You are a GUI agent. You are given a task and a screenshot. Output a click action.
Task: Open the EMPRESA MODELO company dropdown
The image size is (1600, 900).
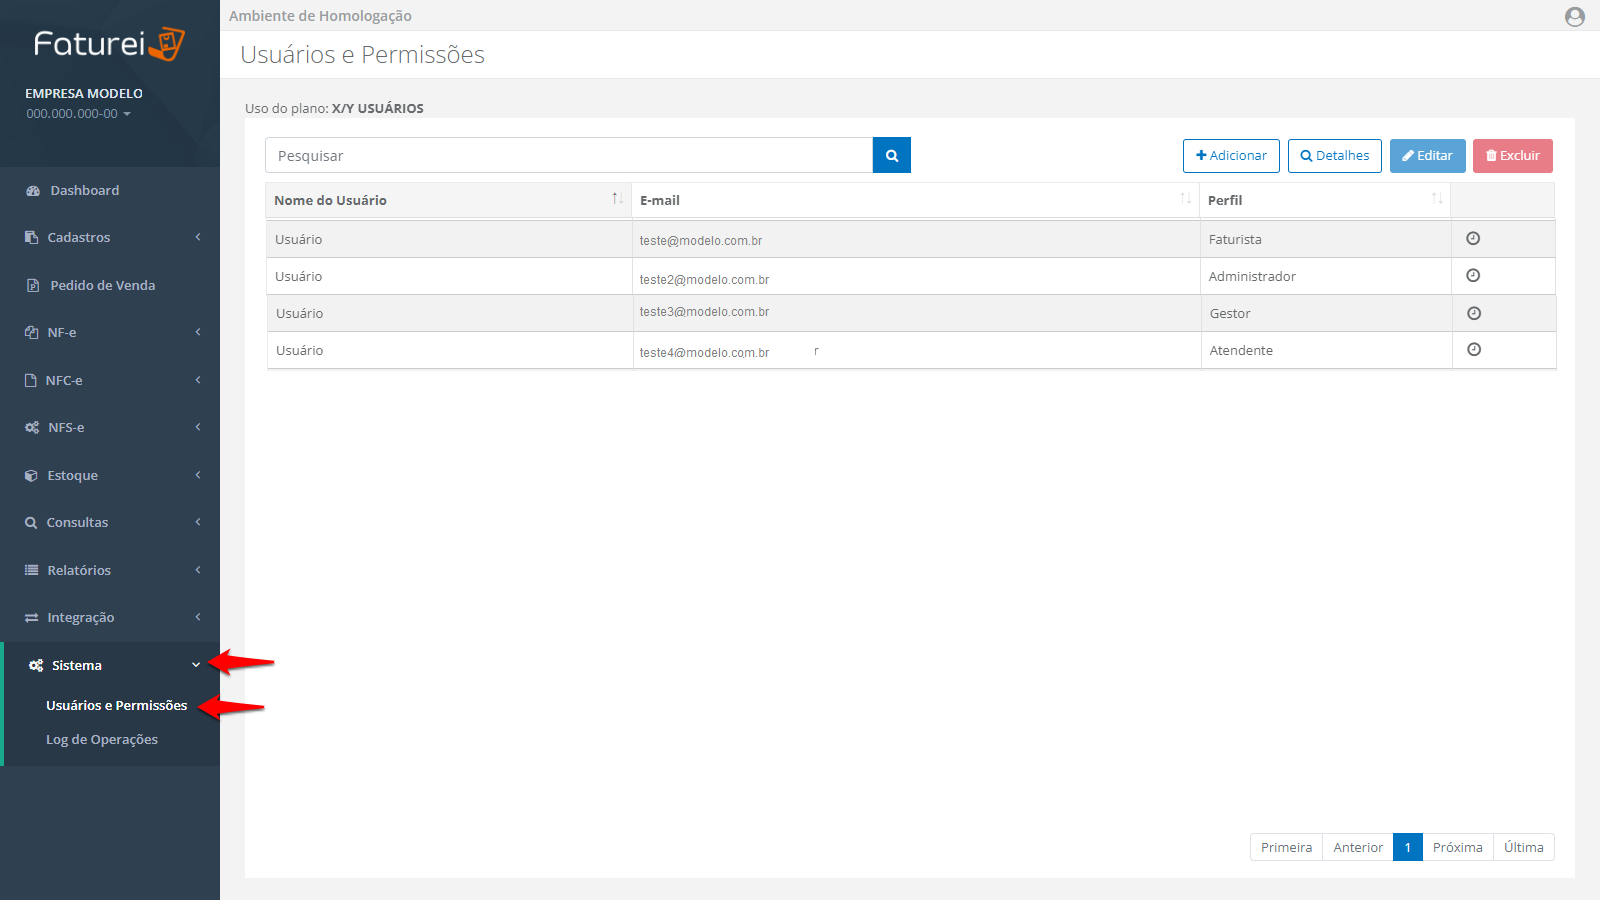[79, 114]
